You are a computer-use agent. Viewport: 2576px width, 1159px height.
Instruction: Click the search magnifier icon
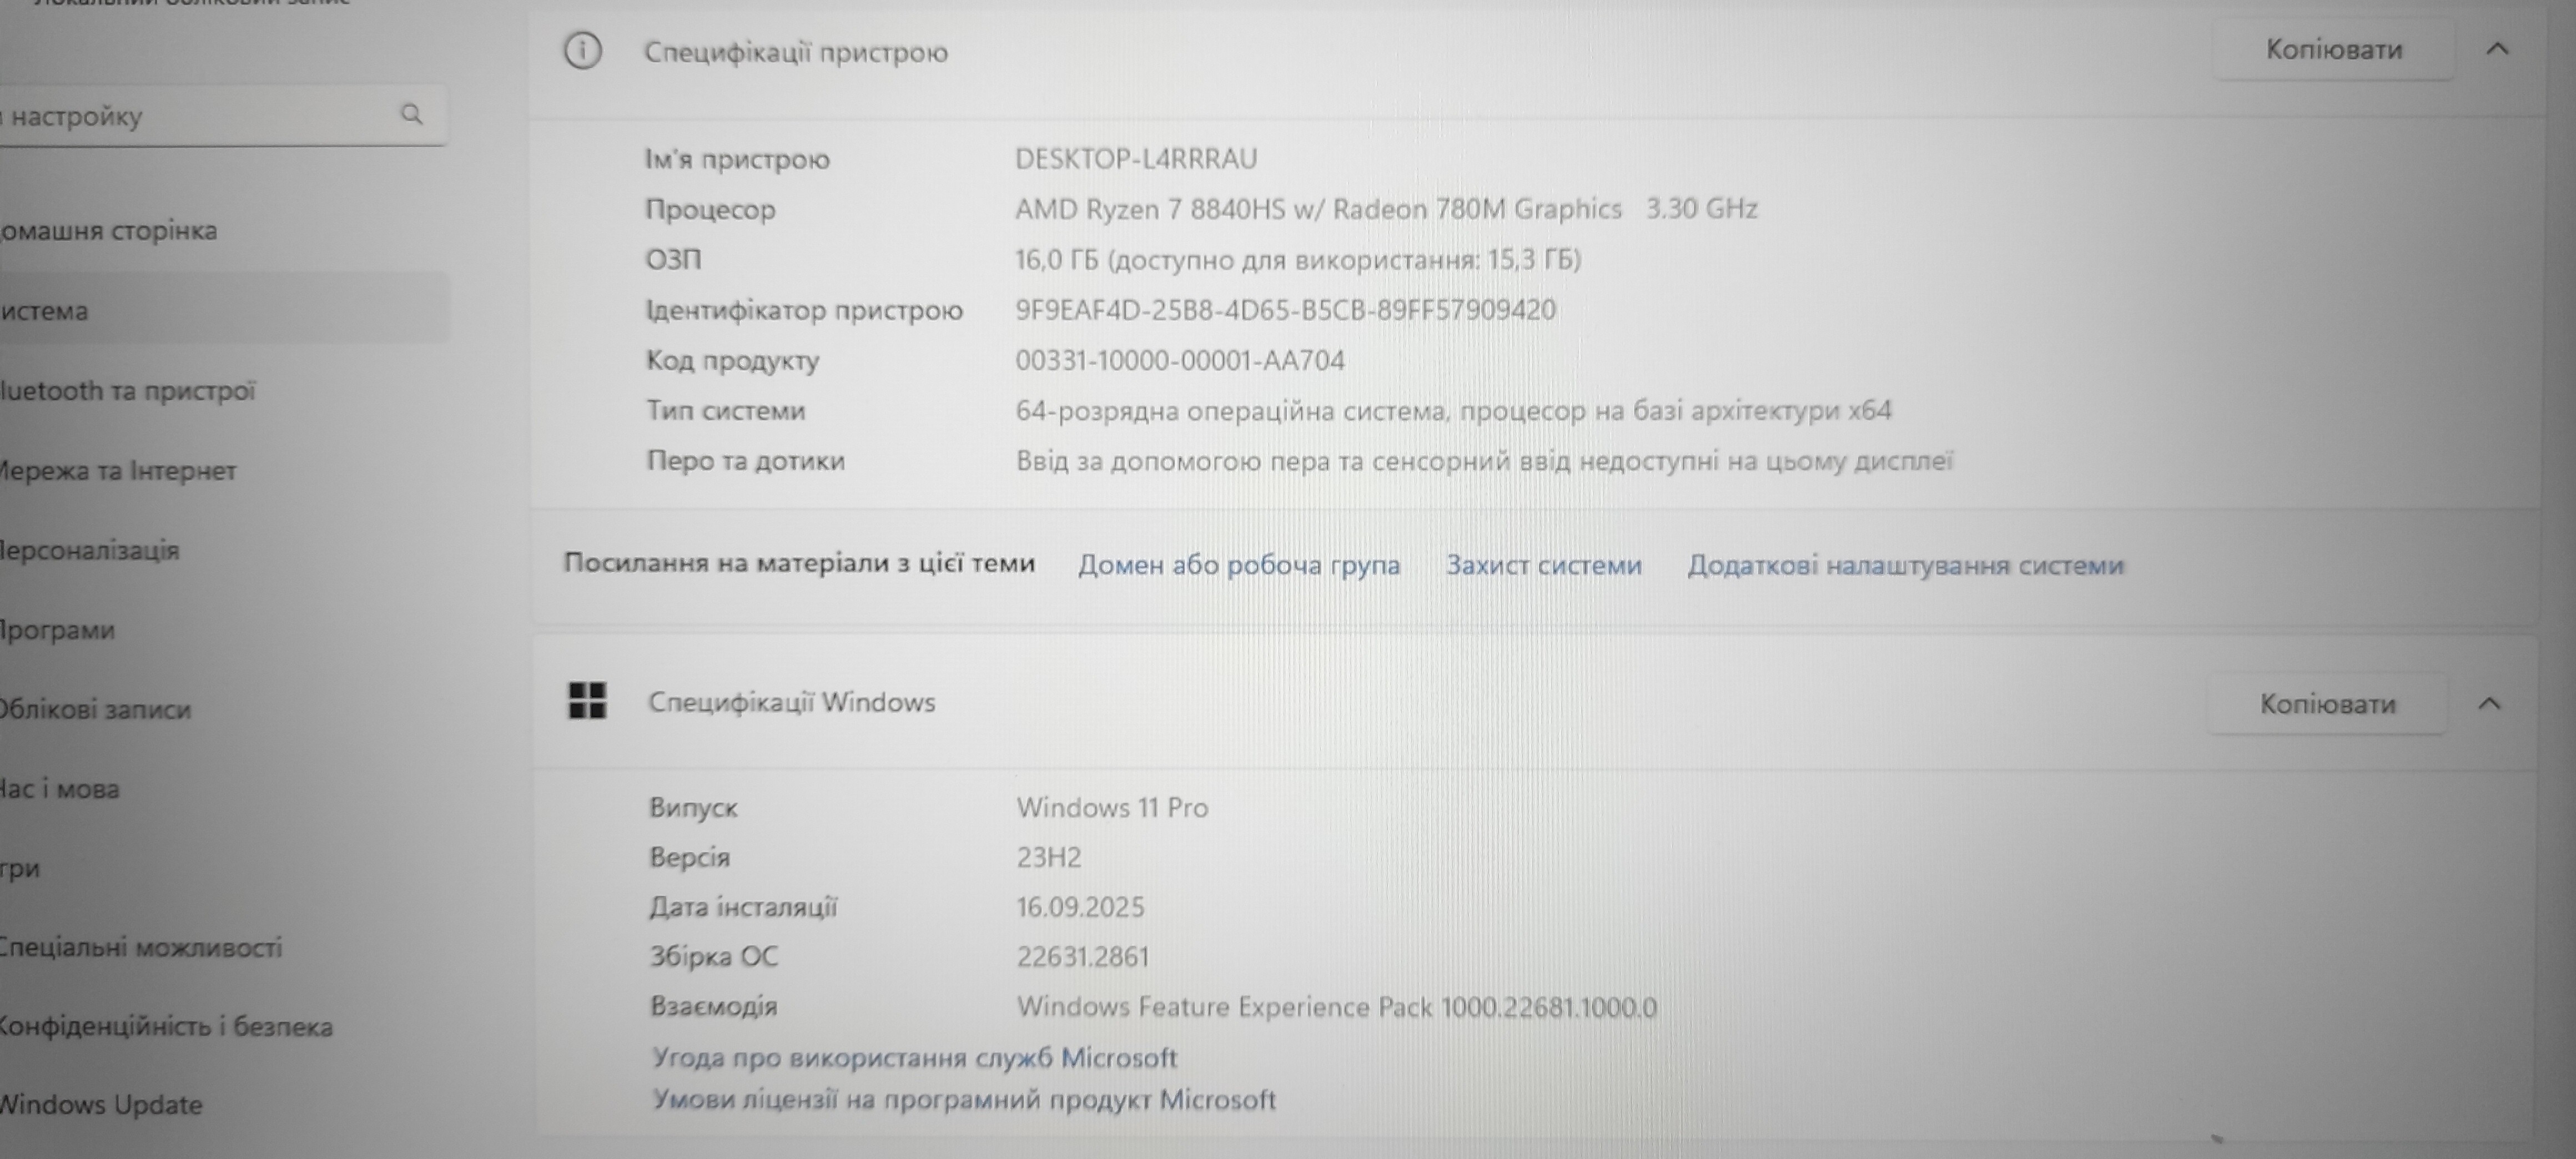(411, 114)
